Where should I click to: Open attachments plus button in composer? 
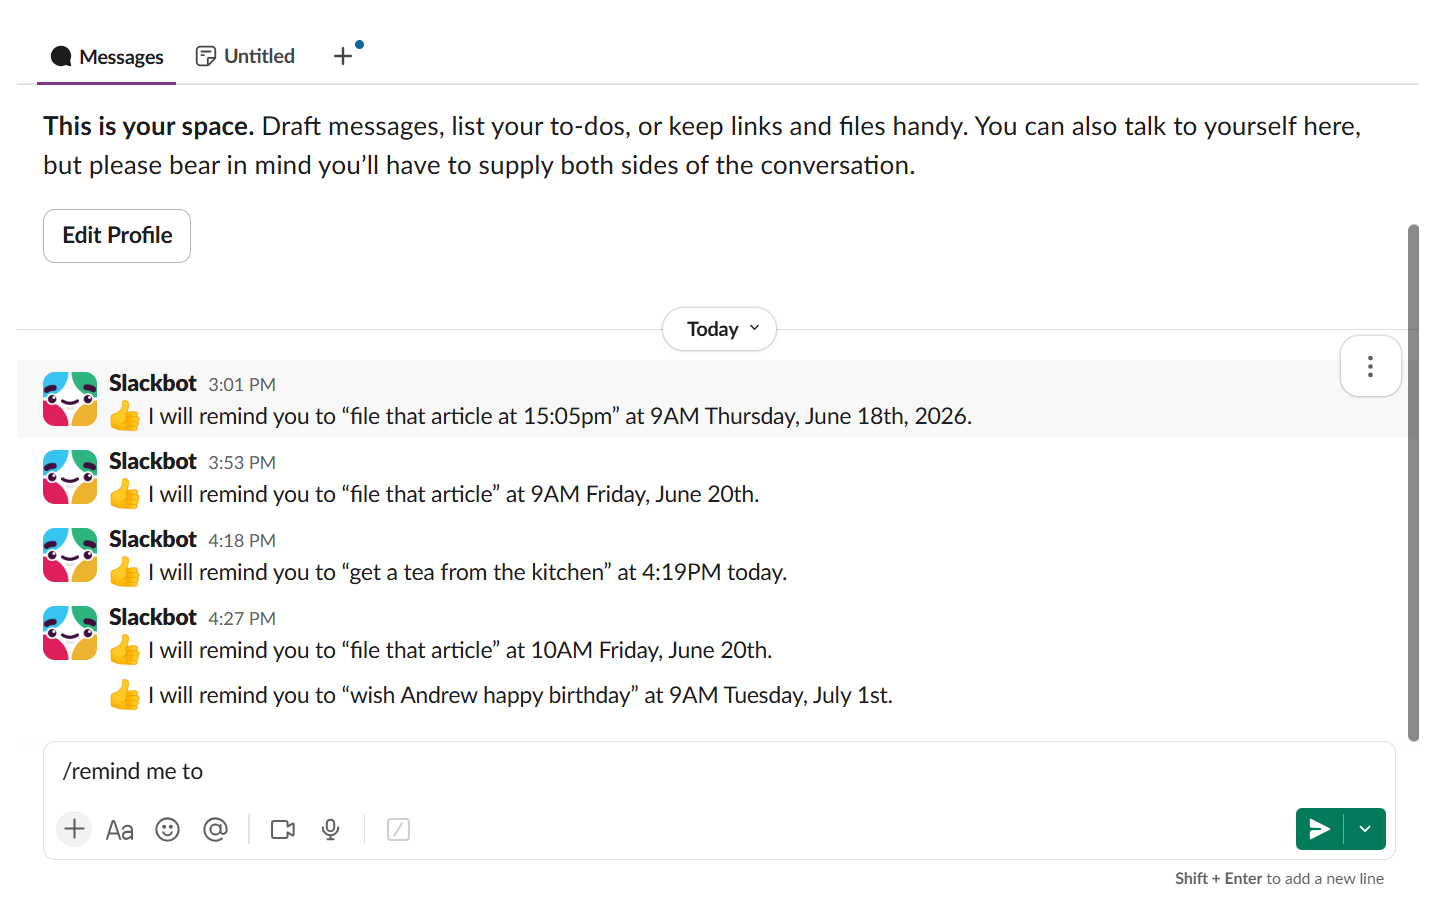pyautogui.click(x=74, y=829)
